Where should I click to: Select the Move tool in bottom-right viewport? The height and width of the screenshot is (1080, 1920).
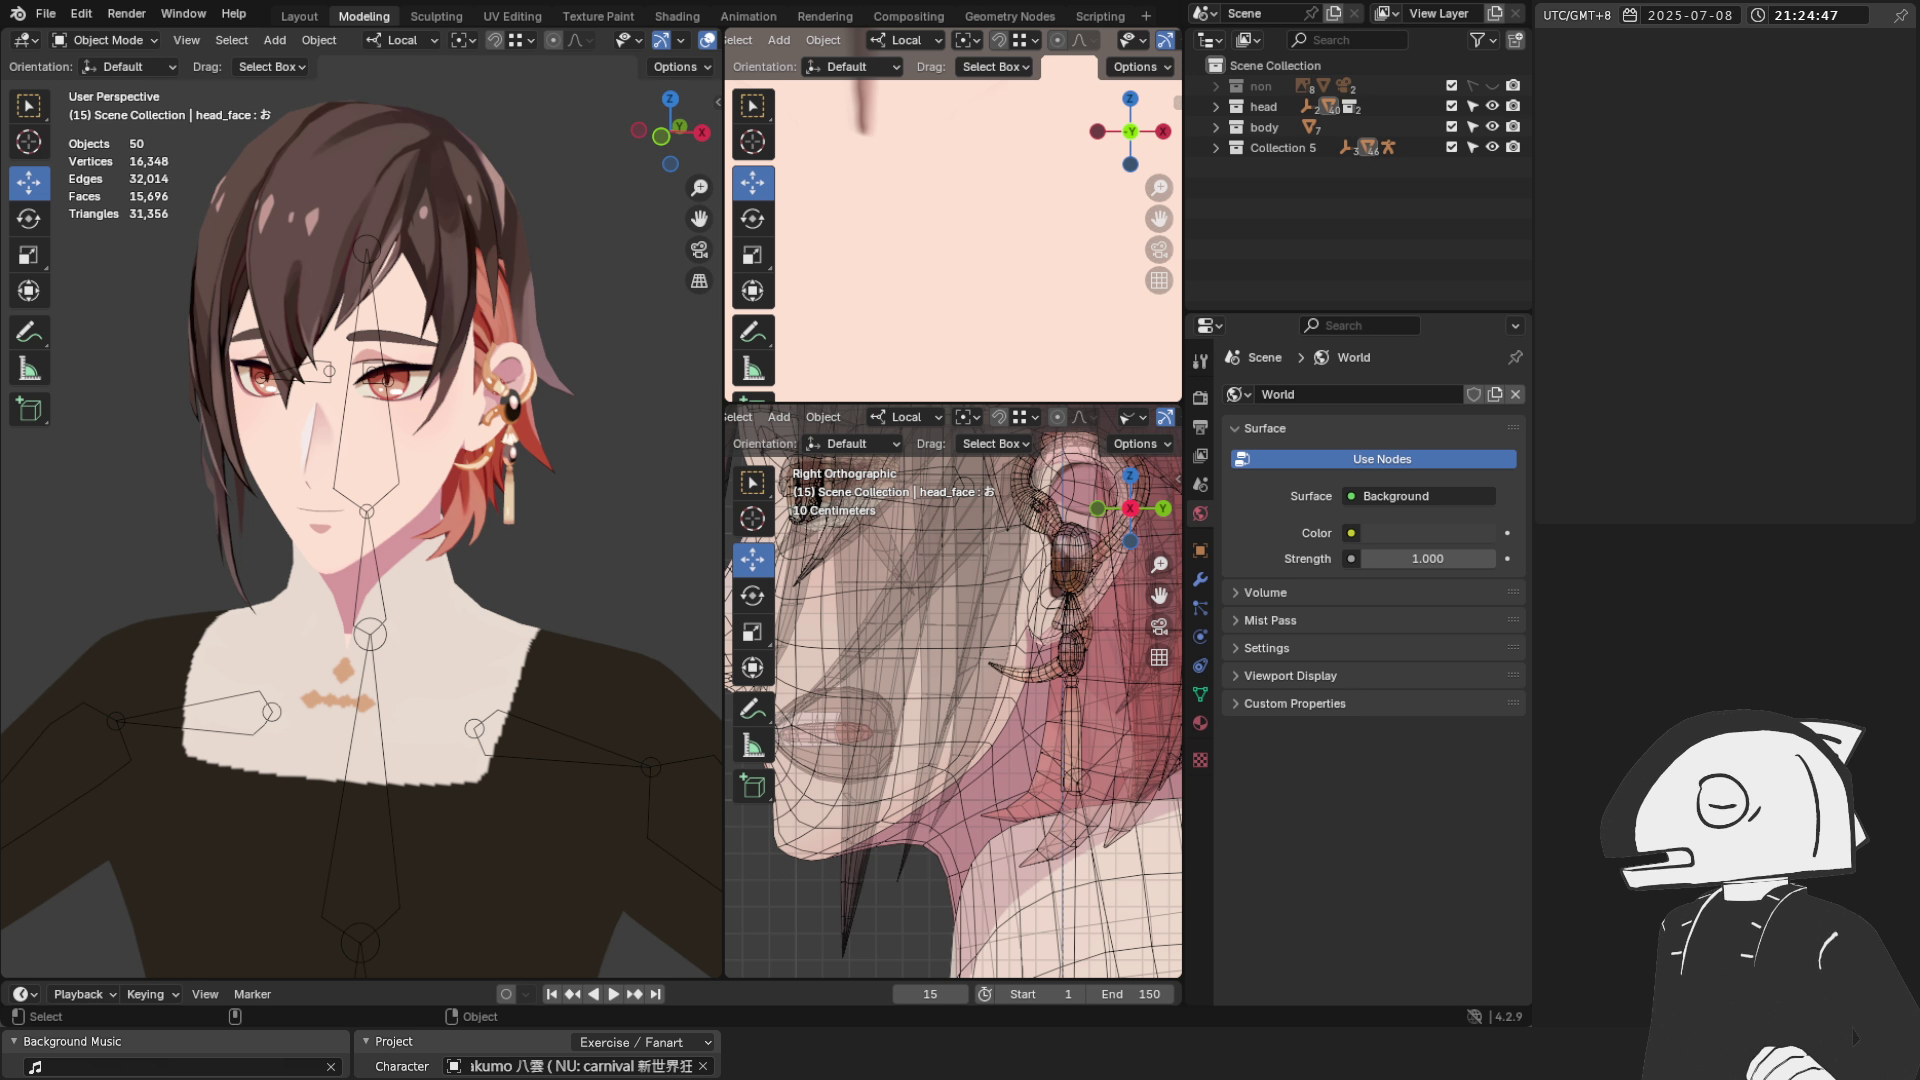753,559
